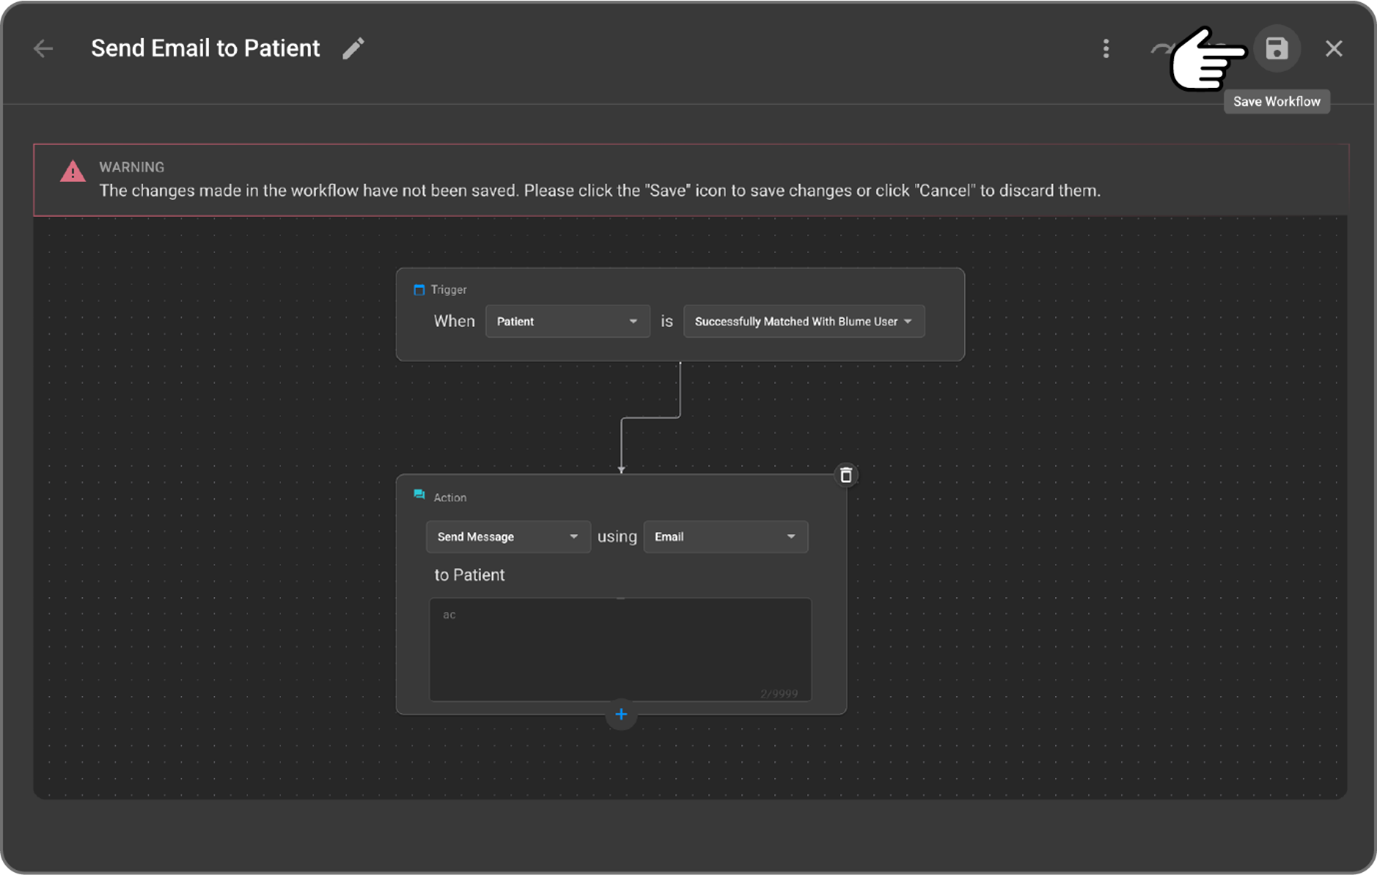Click the Save Workflow tooltip label
This screenshot has width=1377, height=875.
[1276, 101]
